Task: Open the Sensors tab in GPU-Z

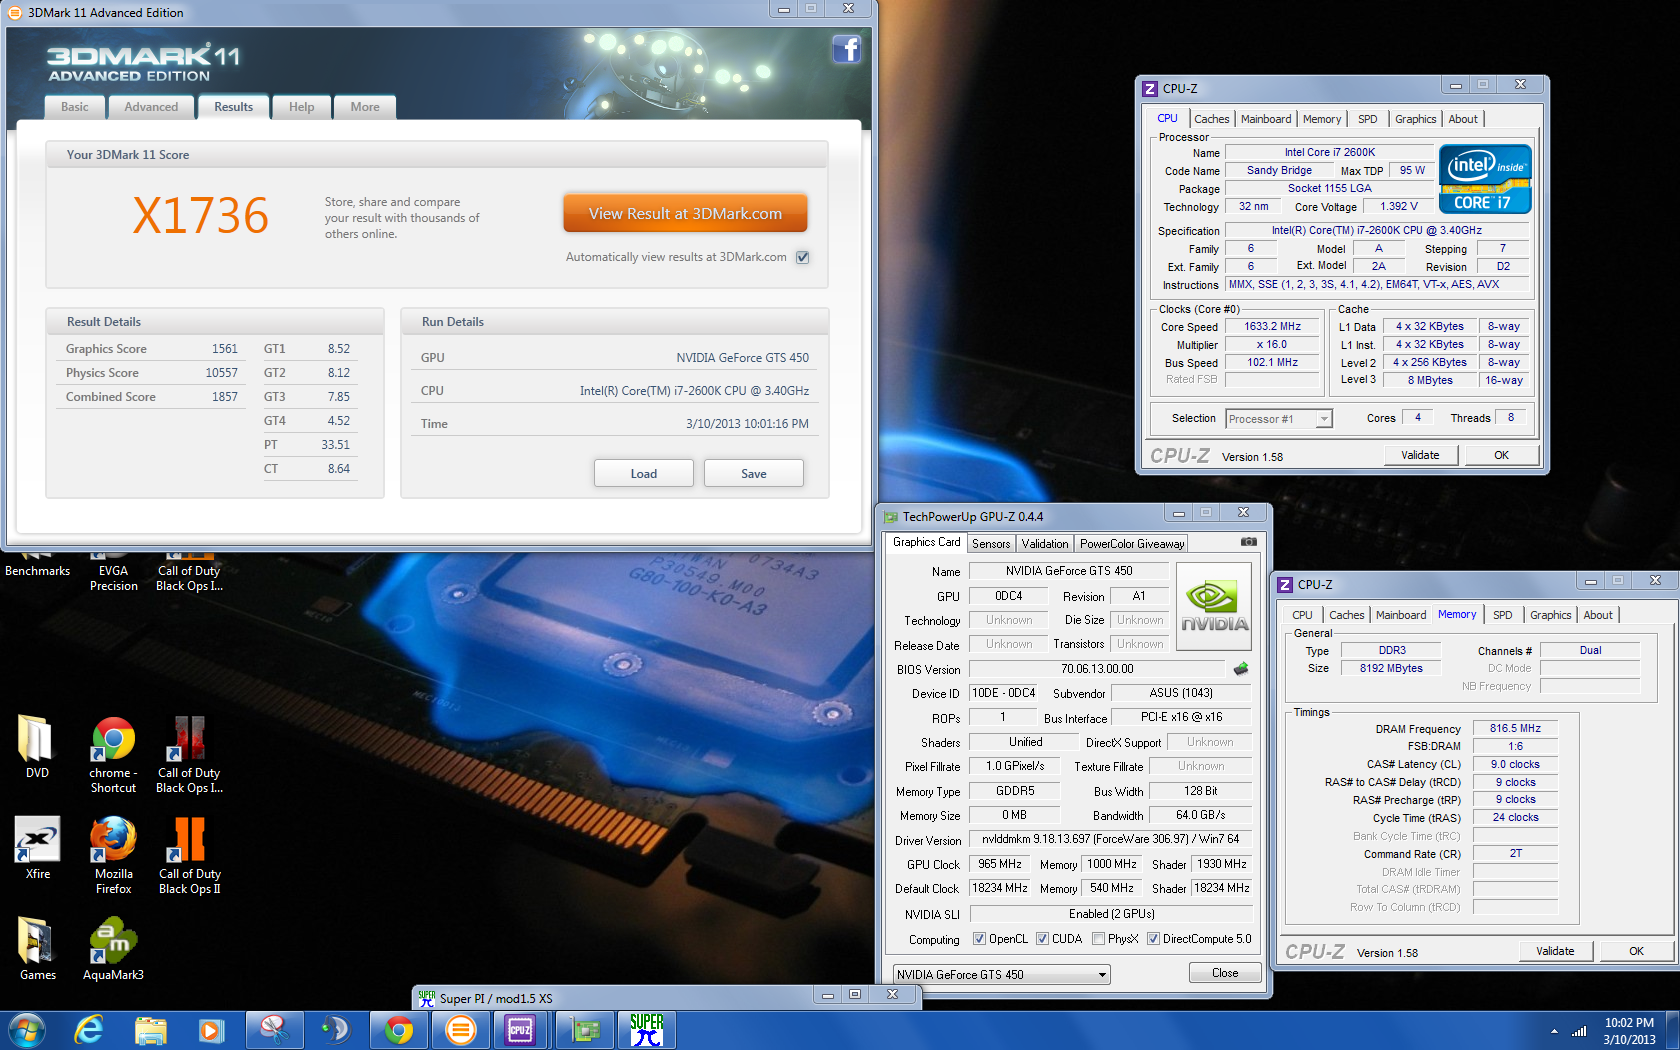Action: pos(991,544)
